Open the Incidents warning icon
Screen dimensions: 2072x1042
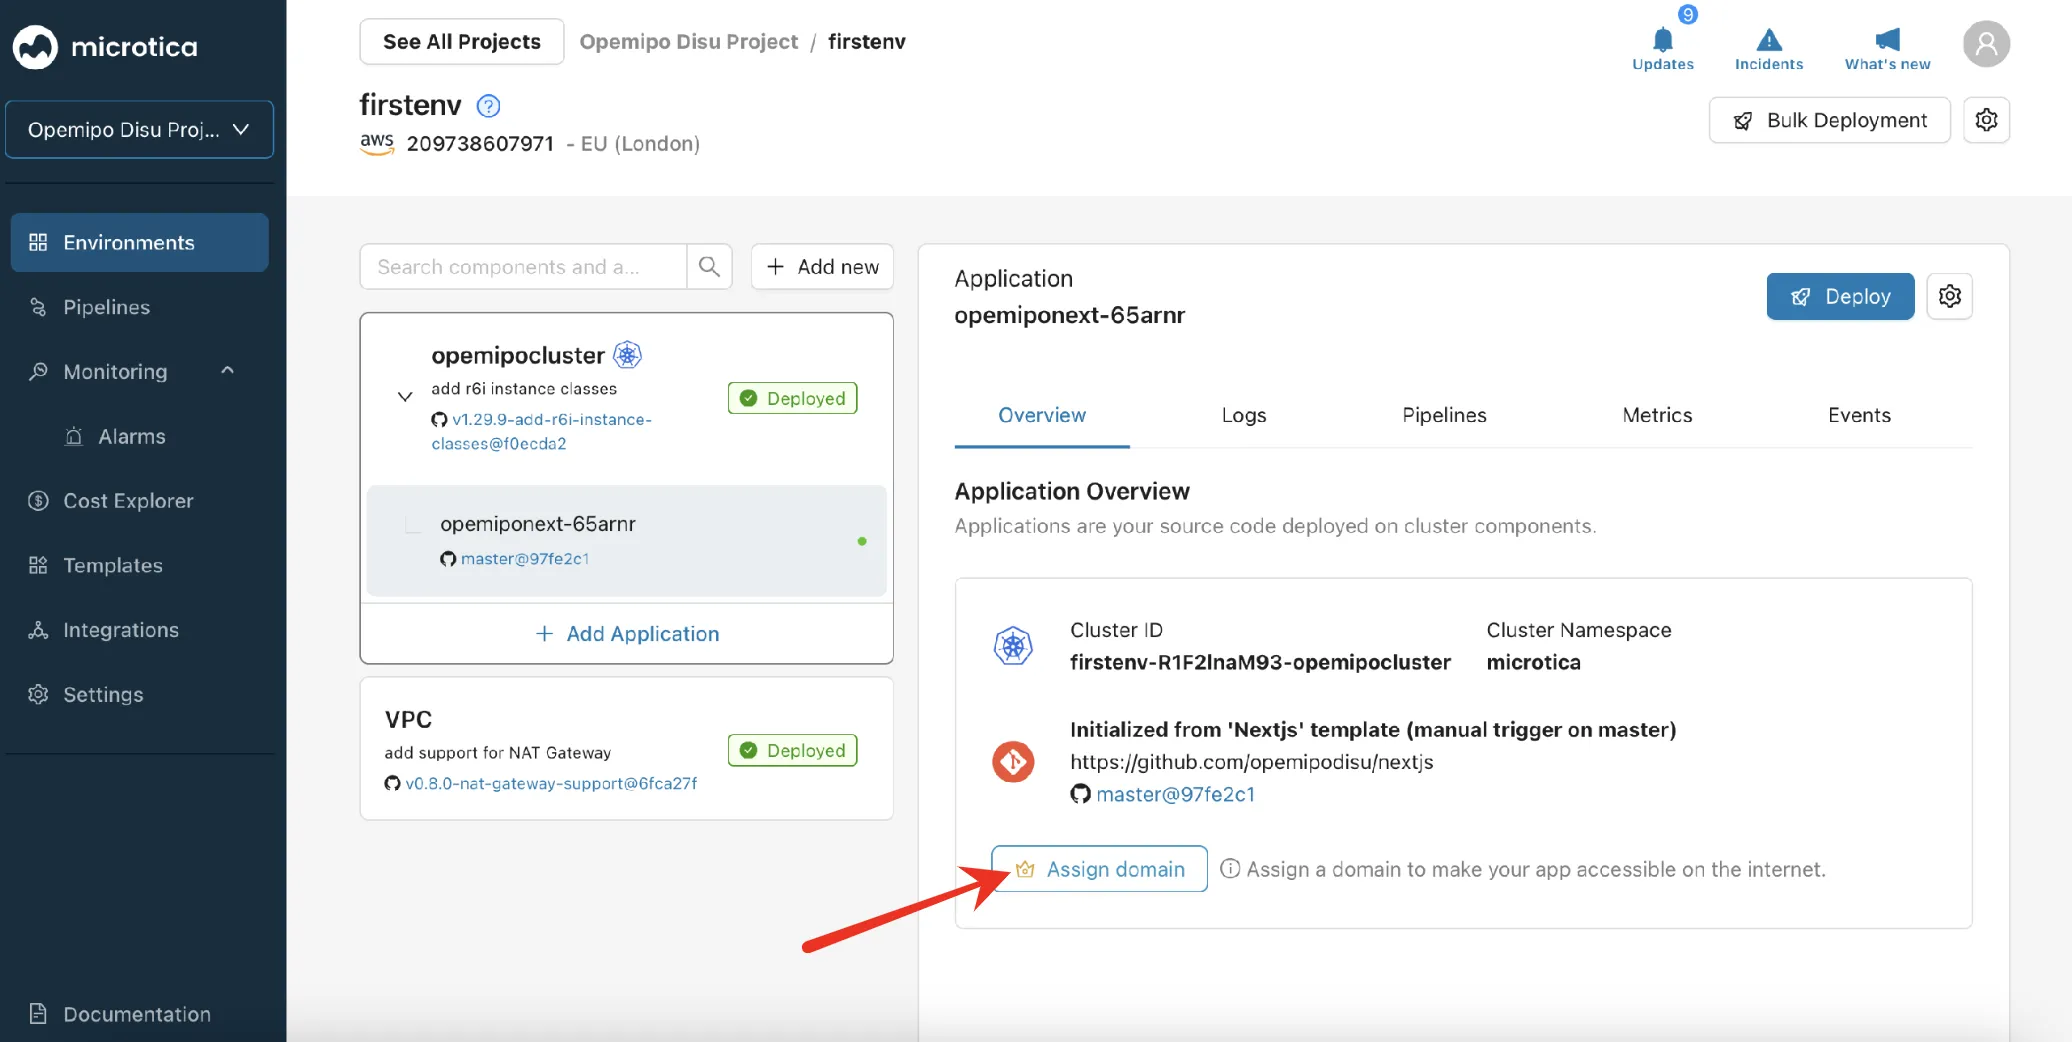coord(1768,40)
